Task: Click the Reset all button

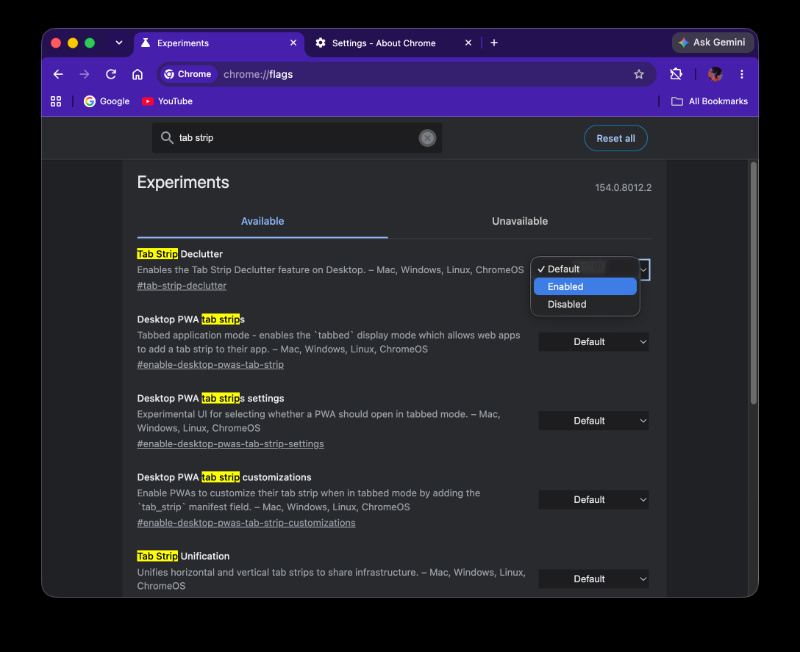Action: coord(616,138)
